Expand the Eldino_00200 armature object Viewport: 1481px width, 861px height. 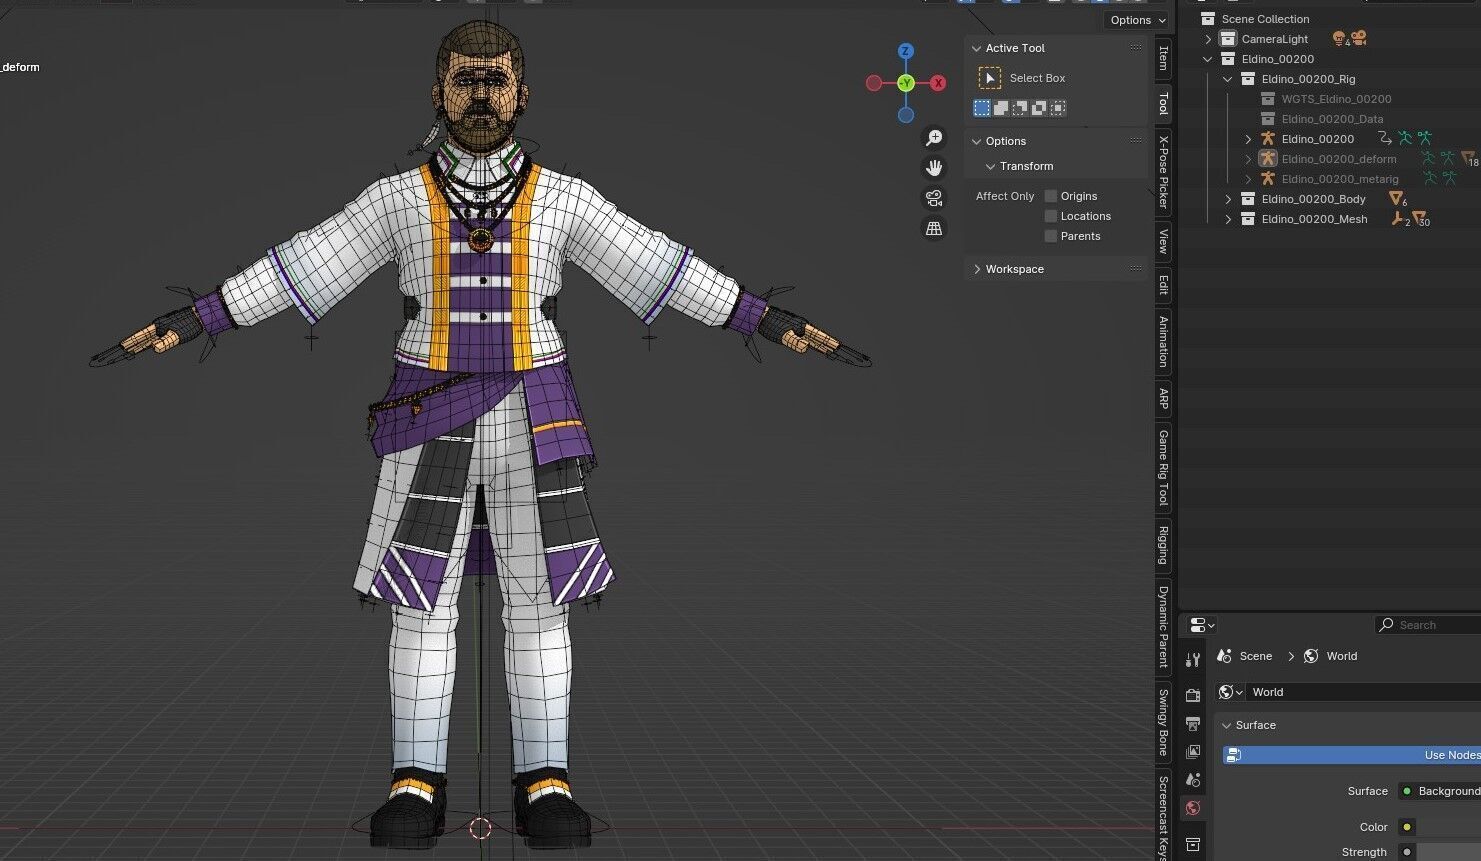[x=1248, y=139]
